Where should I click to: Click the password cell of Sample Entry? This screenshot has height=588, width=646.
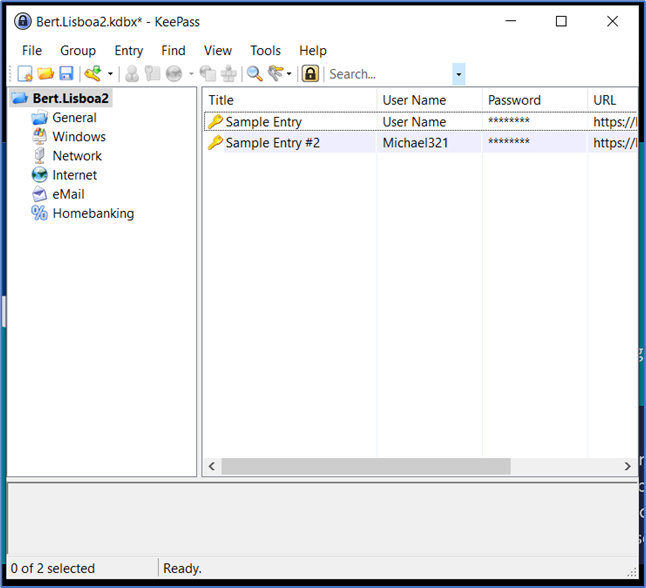coord(509,121)
